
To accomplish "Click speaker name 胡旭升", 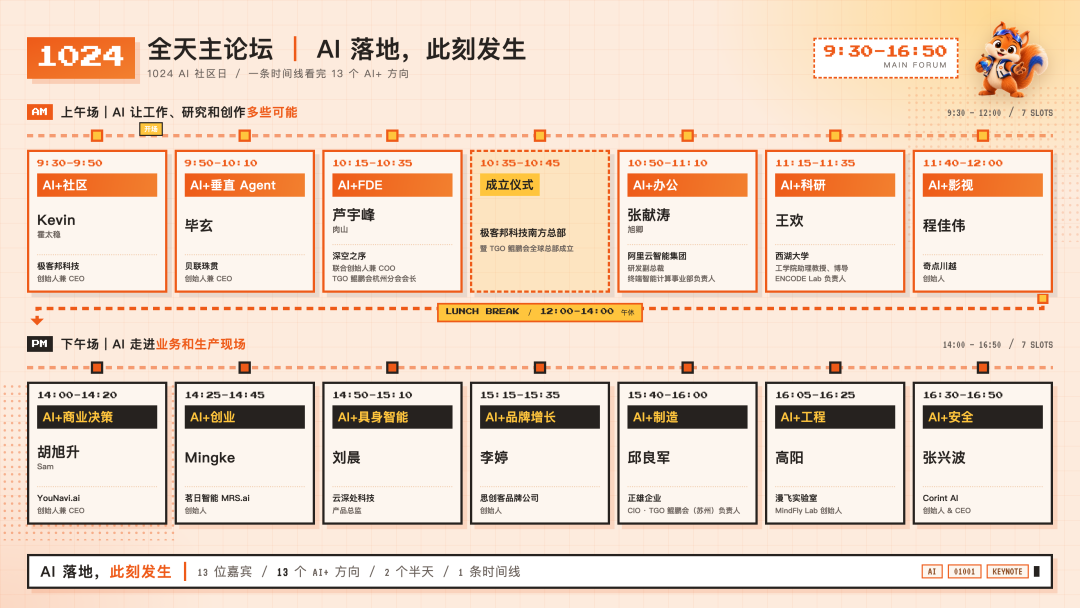I will [59, 452].
